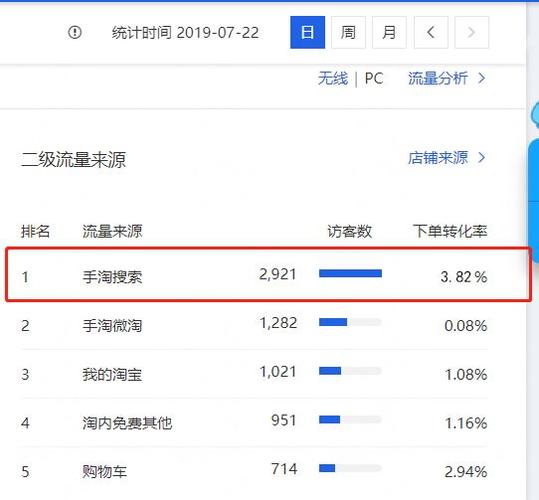Click the 二级流量来源 heading
539x500 pixels.
click(74, 160)
